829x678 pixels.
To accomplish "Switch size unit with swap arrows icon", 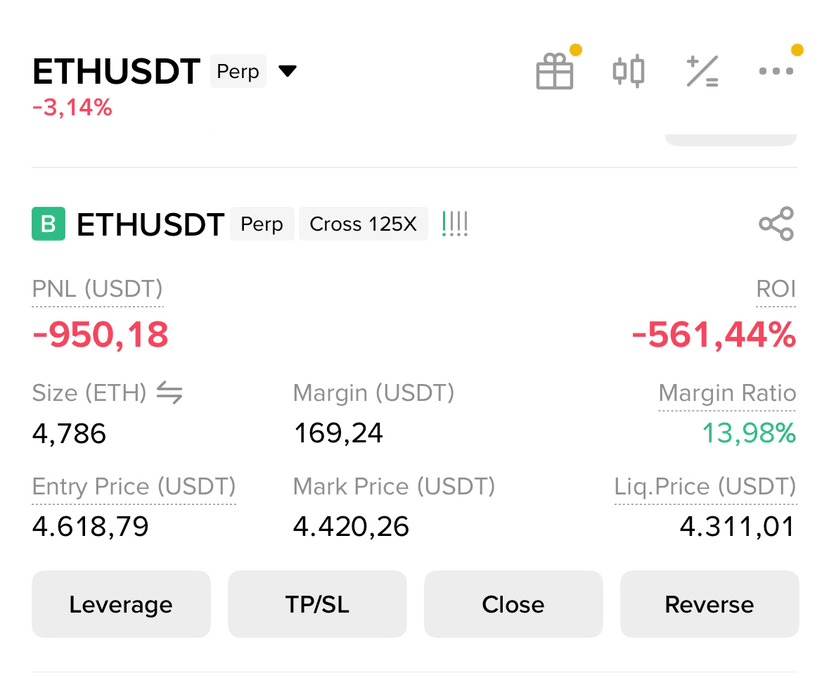I will click(170, 393).
